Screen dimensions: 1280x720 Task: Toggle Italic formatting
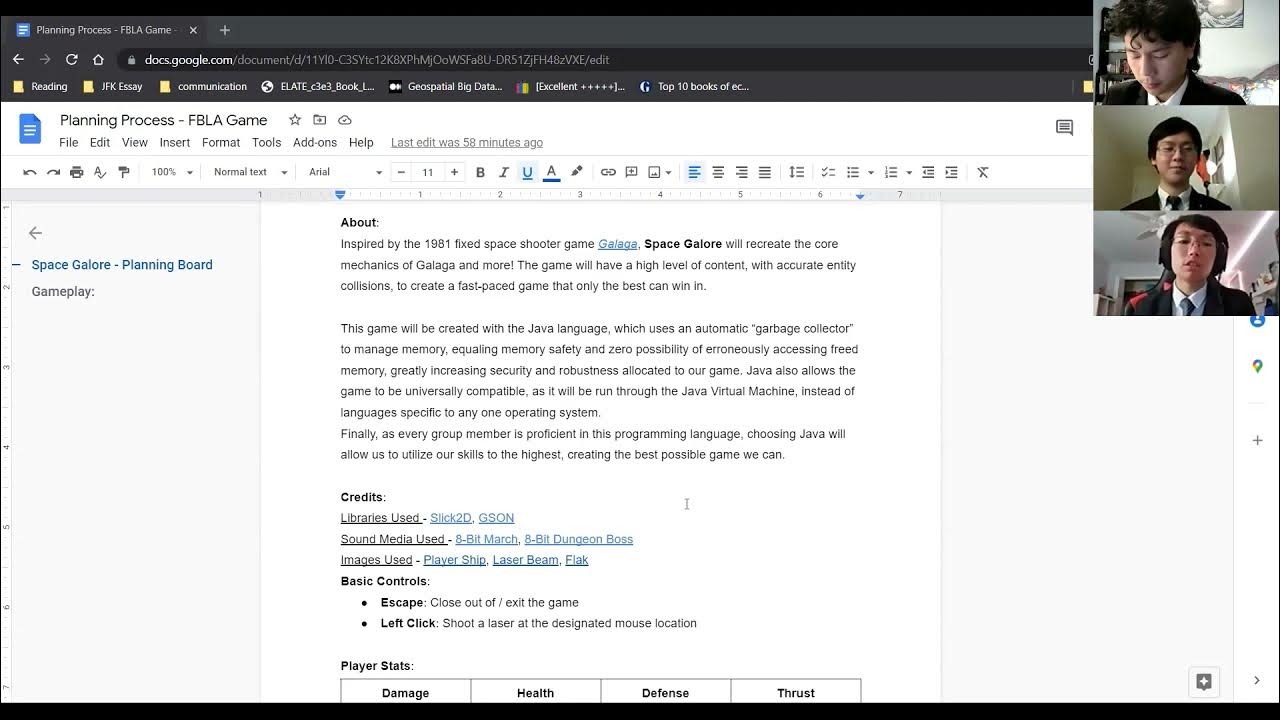[x=504, y=172]
